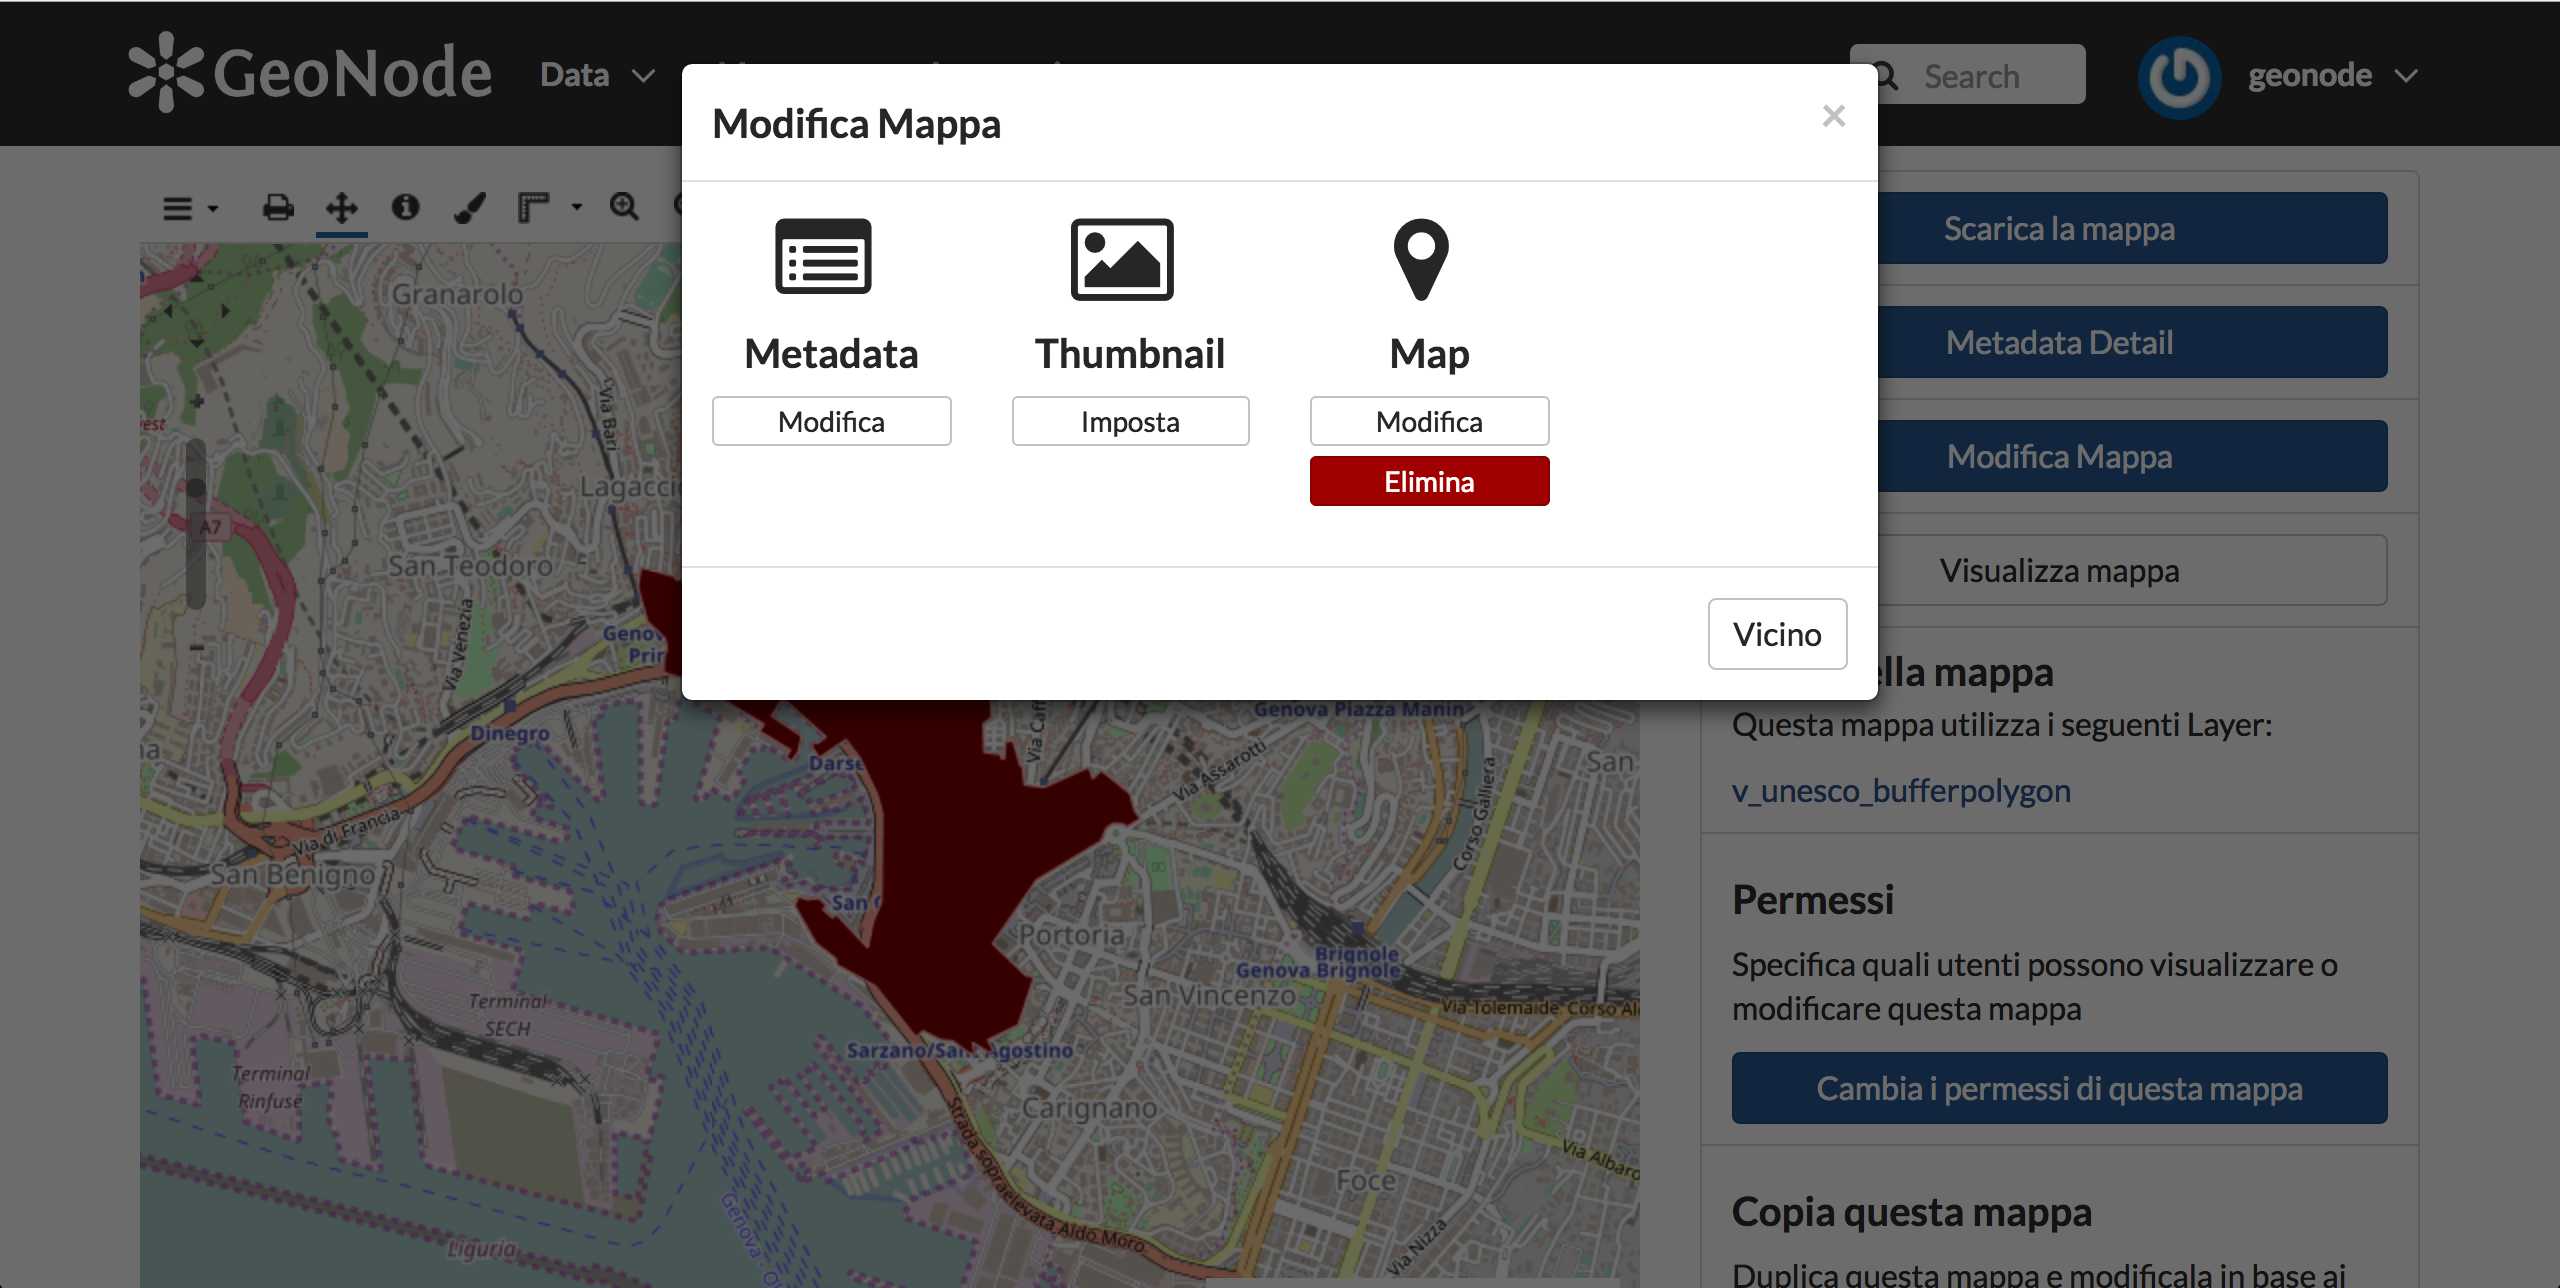Click the map zoom slider handle

point(196,489)
